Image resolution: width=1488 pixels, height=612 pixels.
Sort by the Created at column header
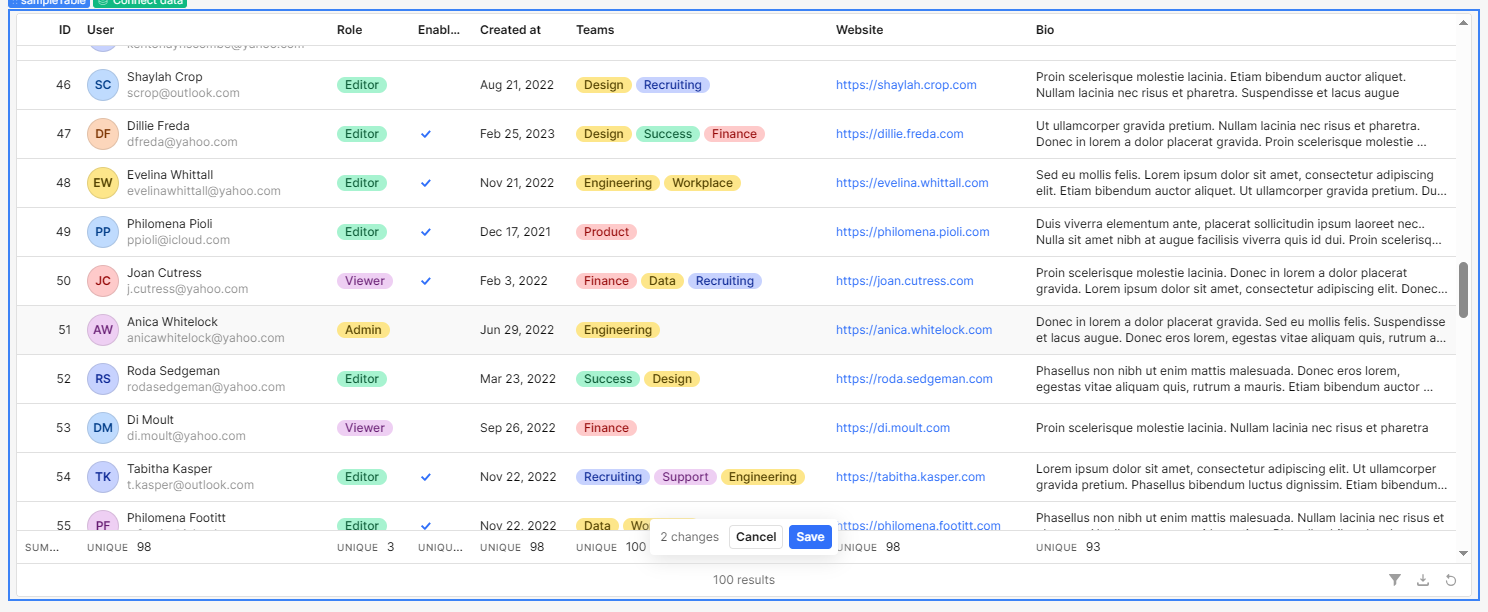coord(510,30)
